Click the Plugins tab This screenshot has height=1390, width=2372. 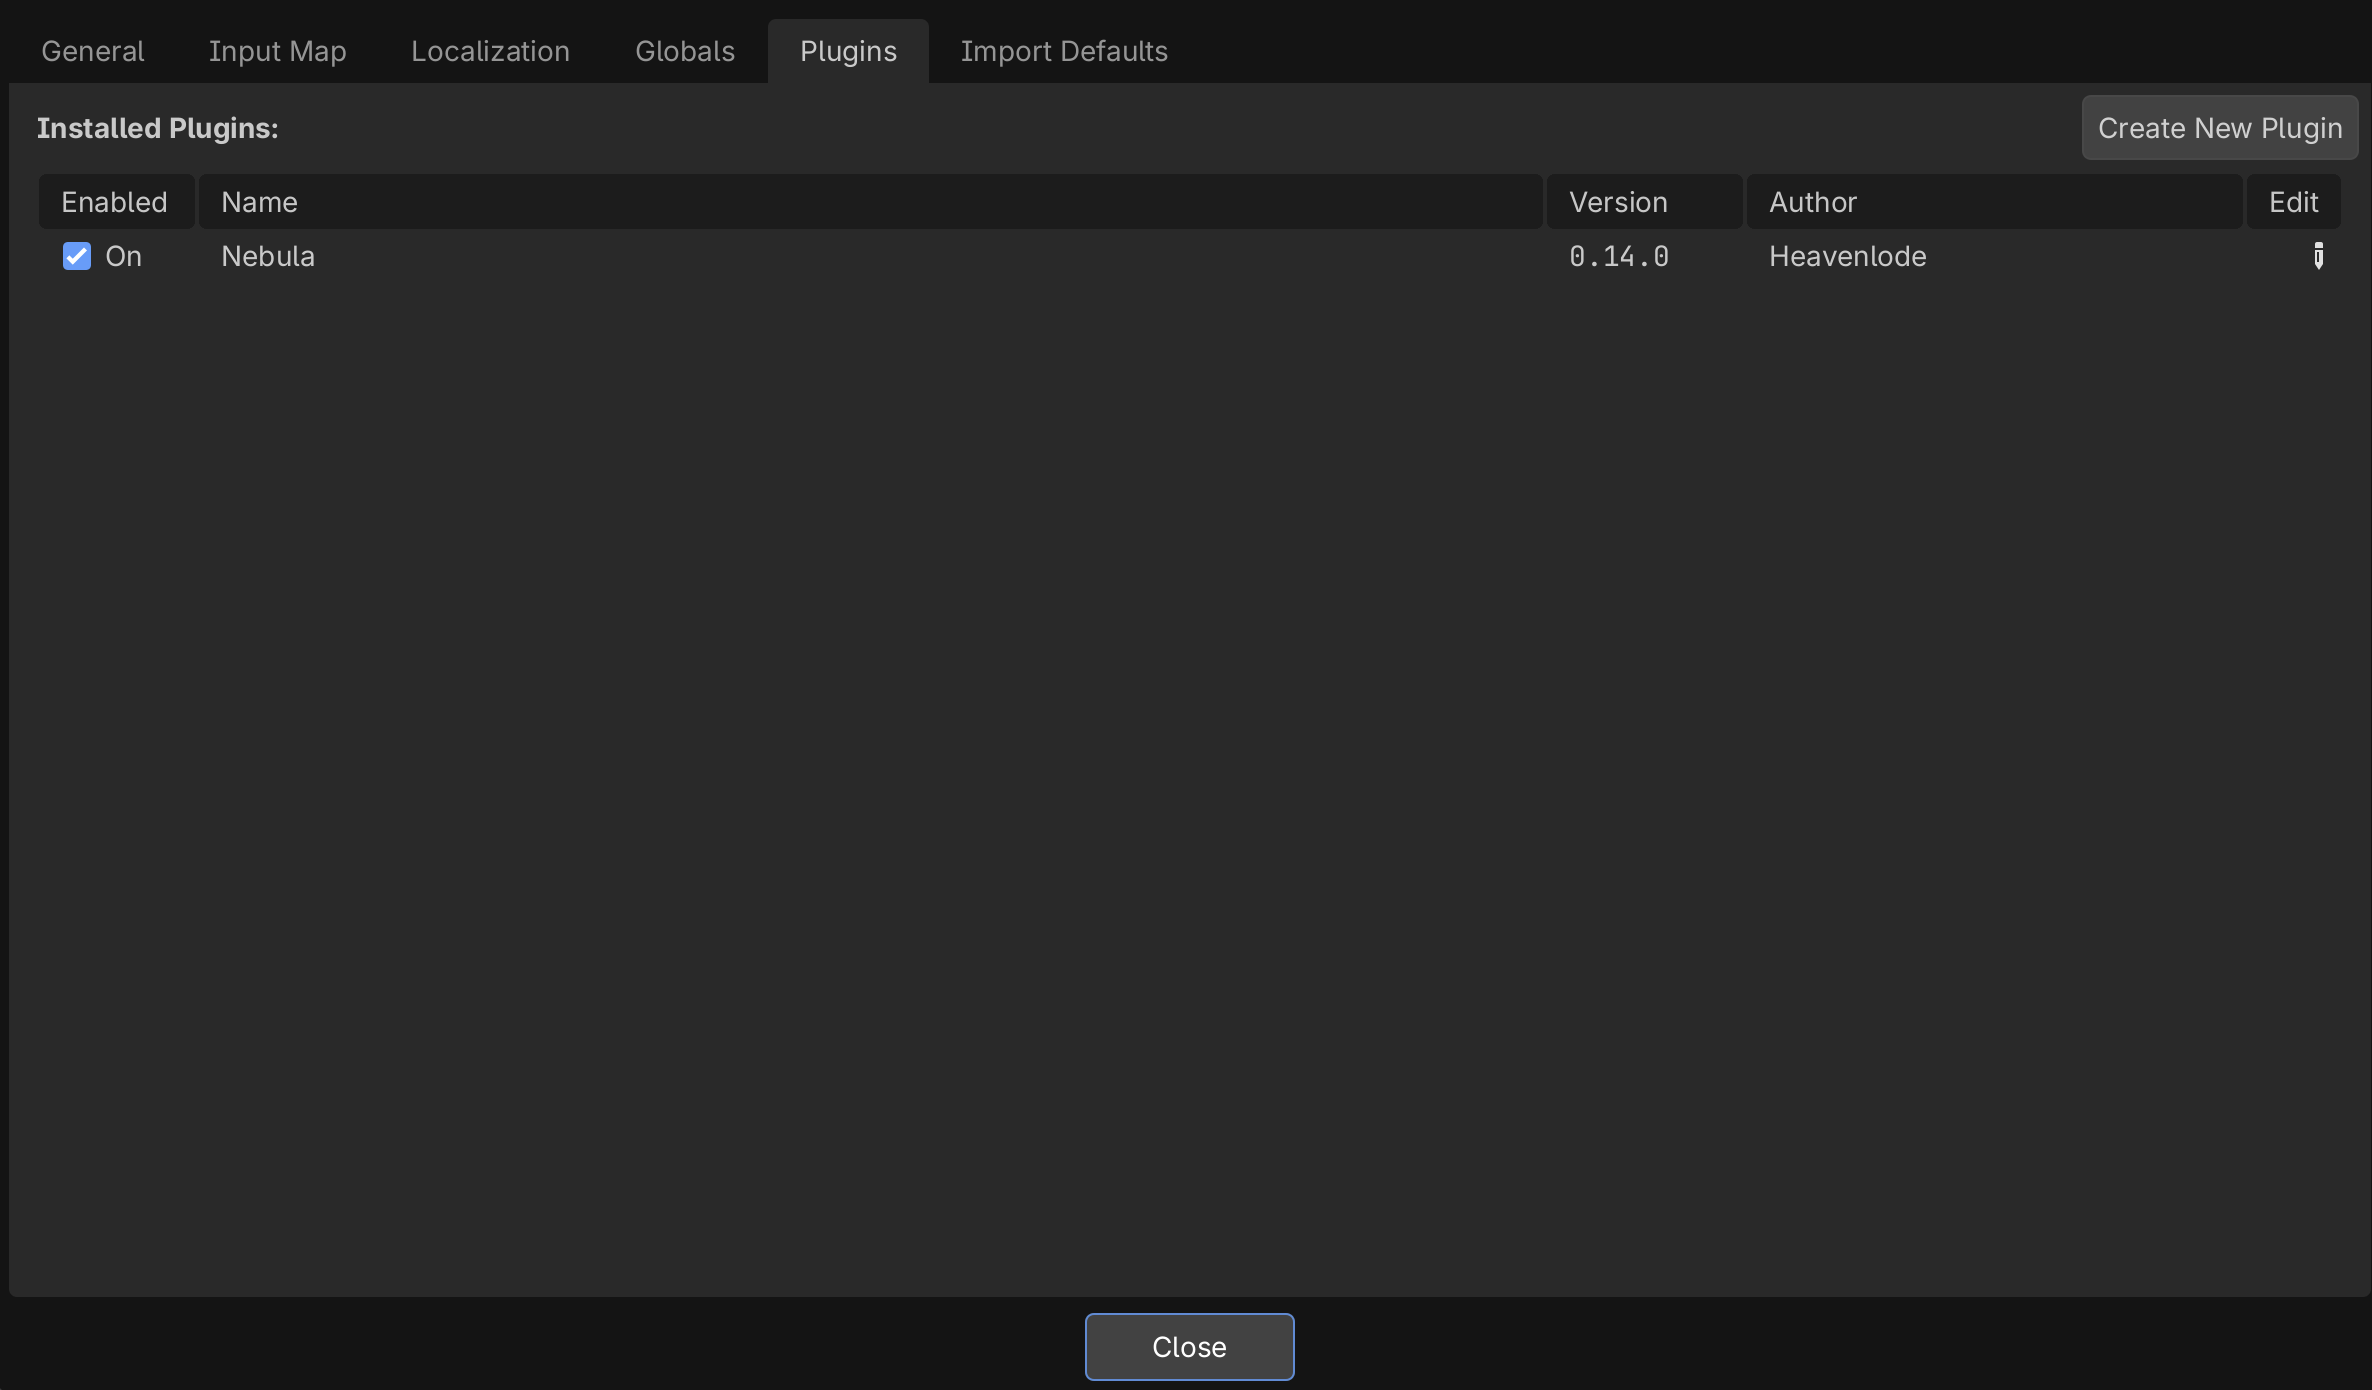tap(848, 51)
